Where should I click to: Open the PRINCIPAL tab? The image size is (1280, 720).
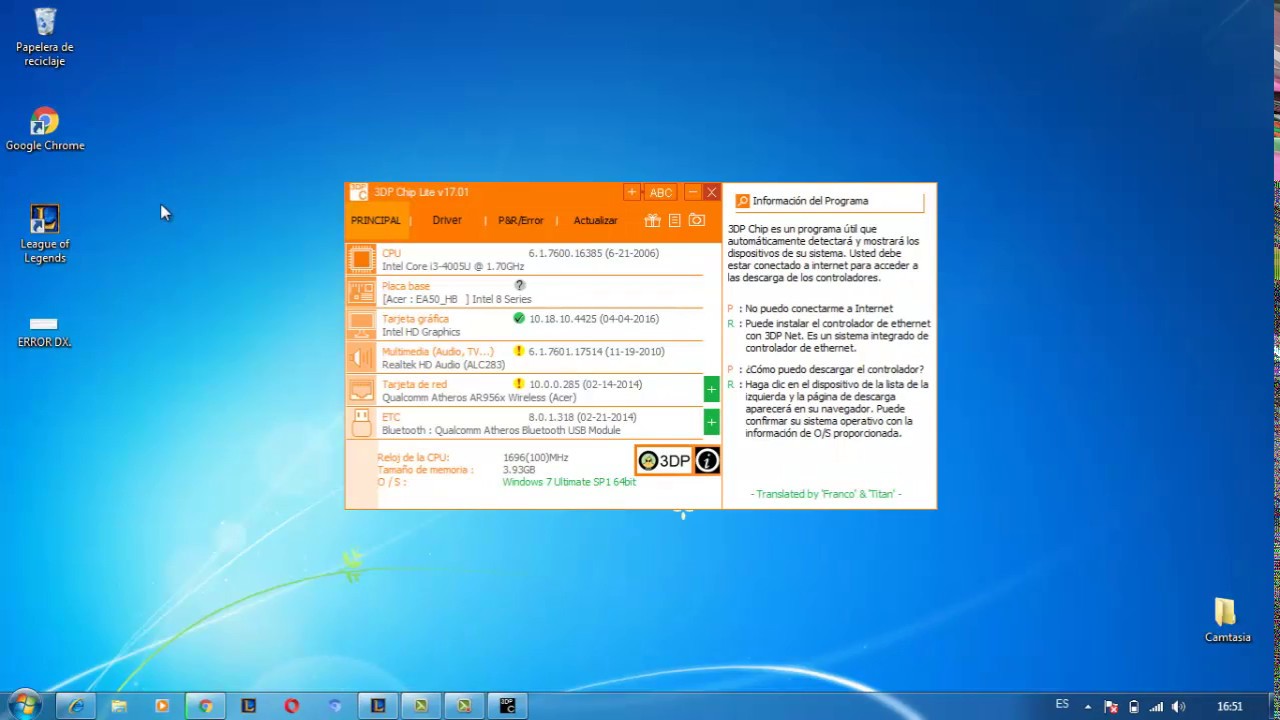coord(375,220)
